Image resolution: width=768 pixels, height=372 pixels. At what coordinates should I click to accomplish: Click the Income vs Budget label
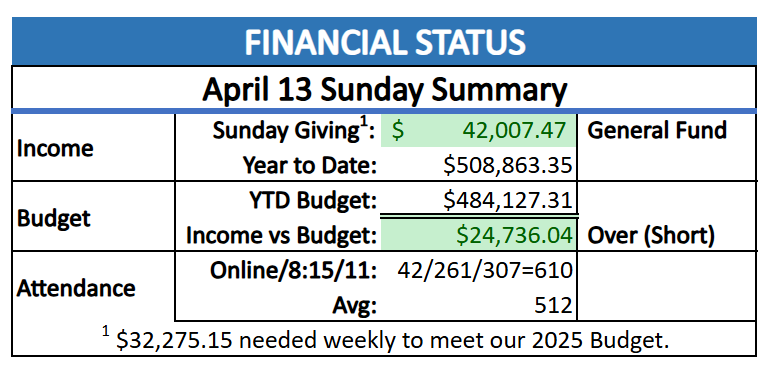point(281,236)
